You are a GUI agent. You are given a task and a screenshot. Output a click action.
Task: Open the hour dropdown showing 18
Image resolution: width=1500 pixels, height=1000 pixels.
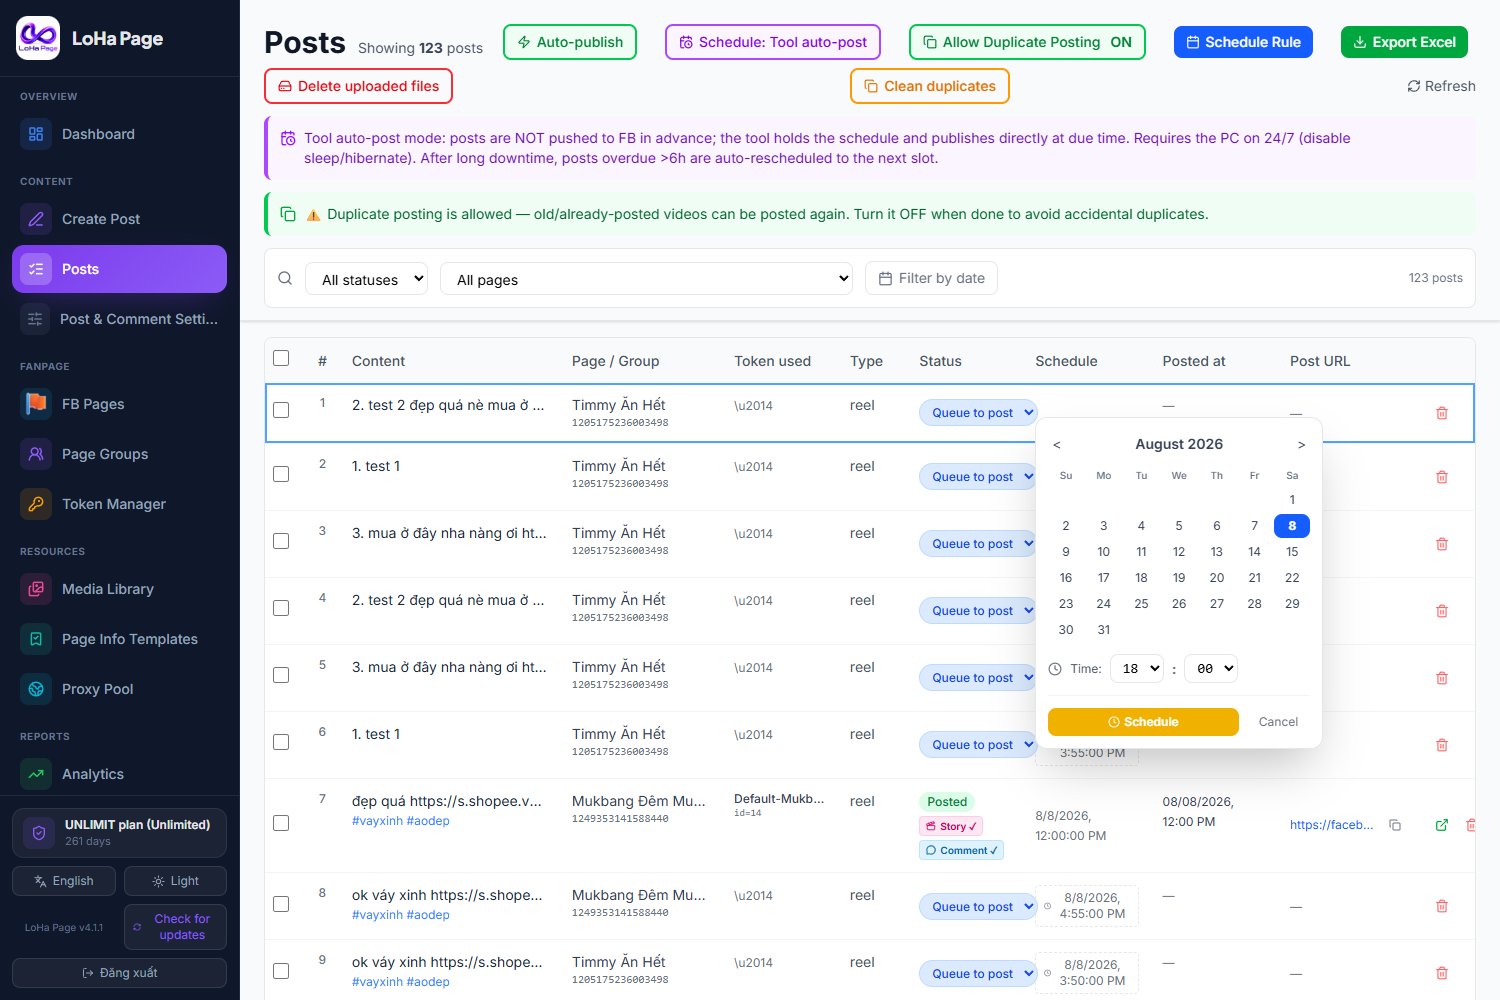[1137, 668]
